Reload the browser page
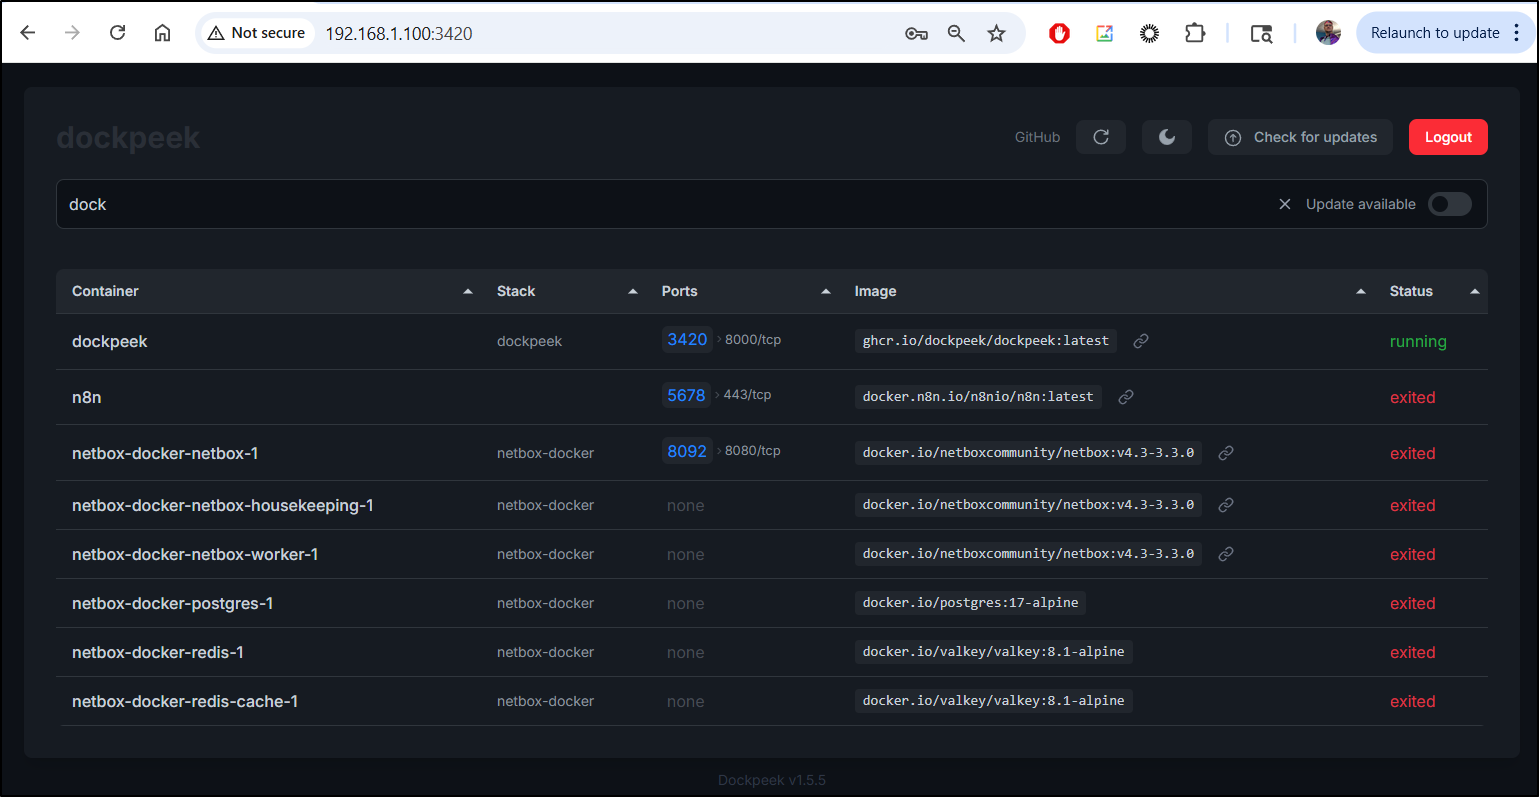 [117, 33]
